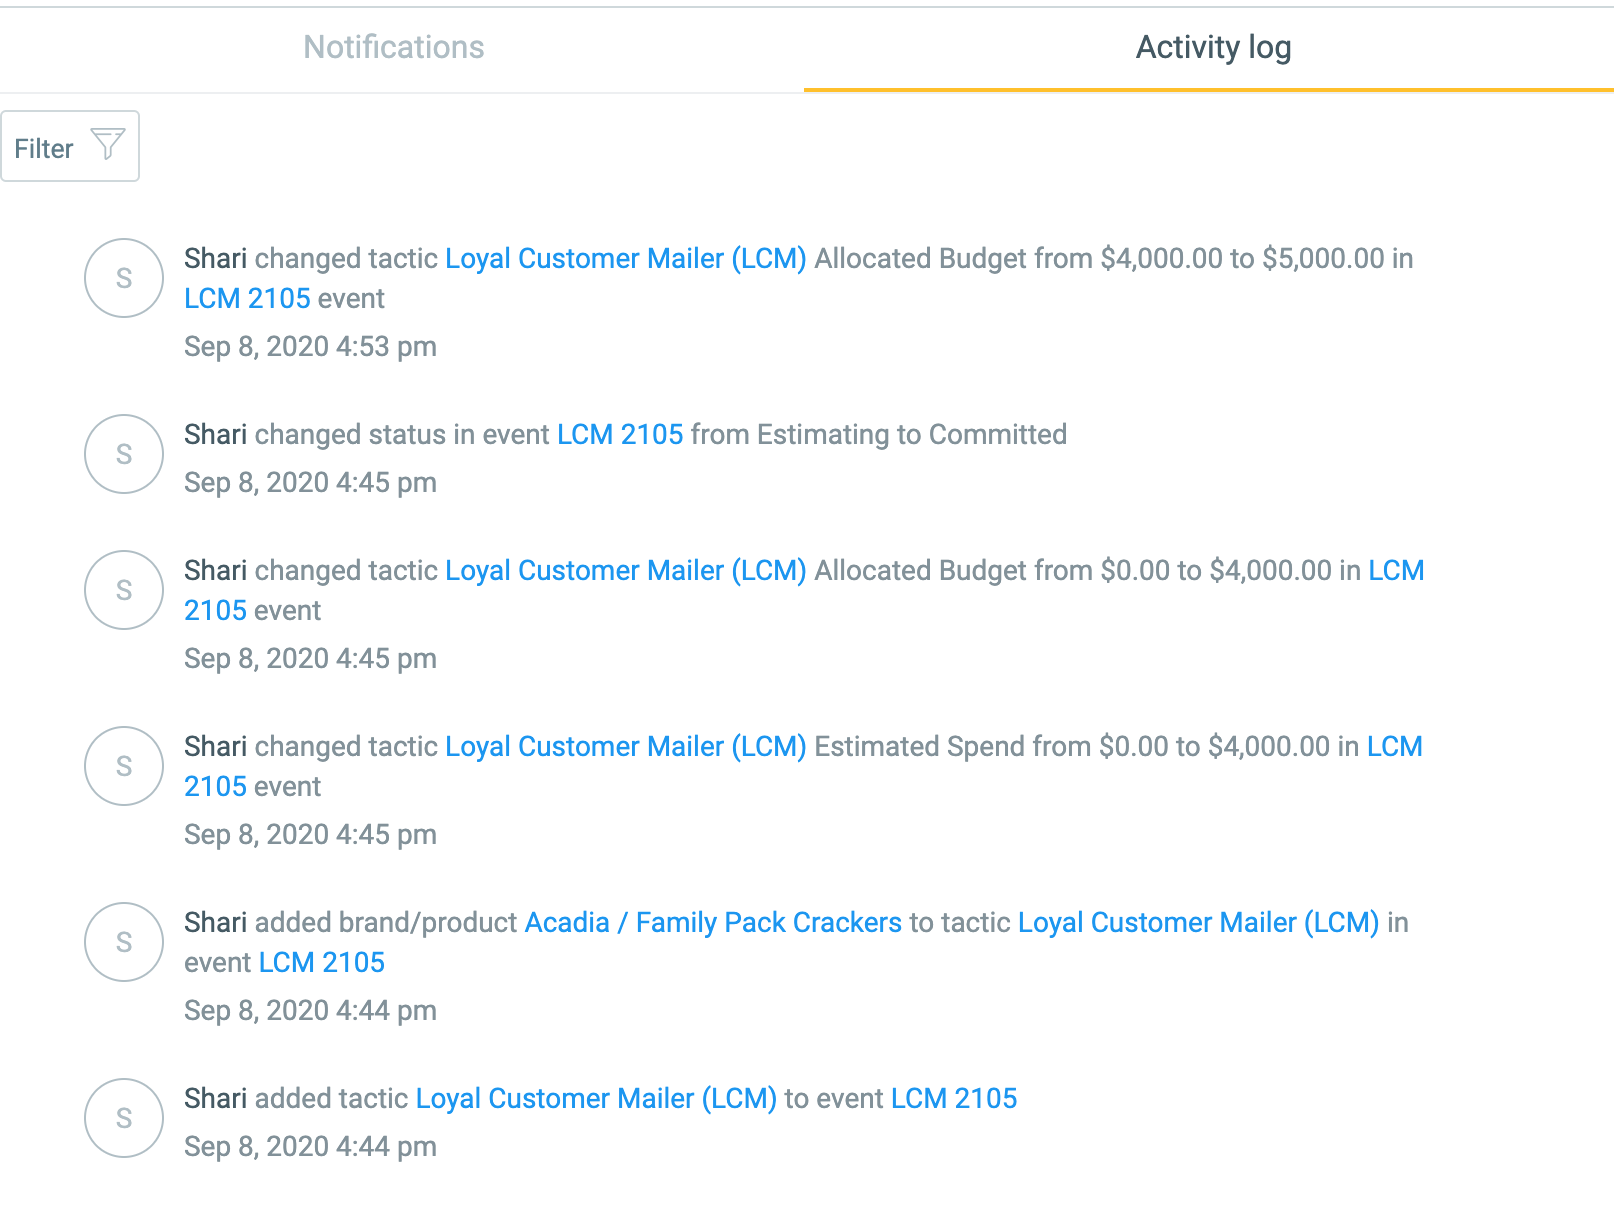Viewport: 1614px width, 1208px height.
Task: Select the Activity log tab
Action: coord(1213,47)
